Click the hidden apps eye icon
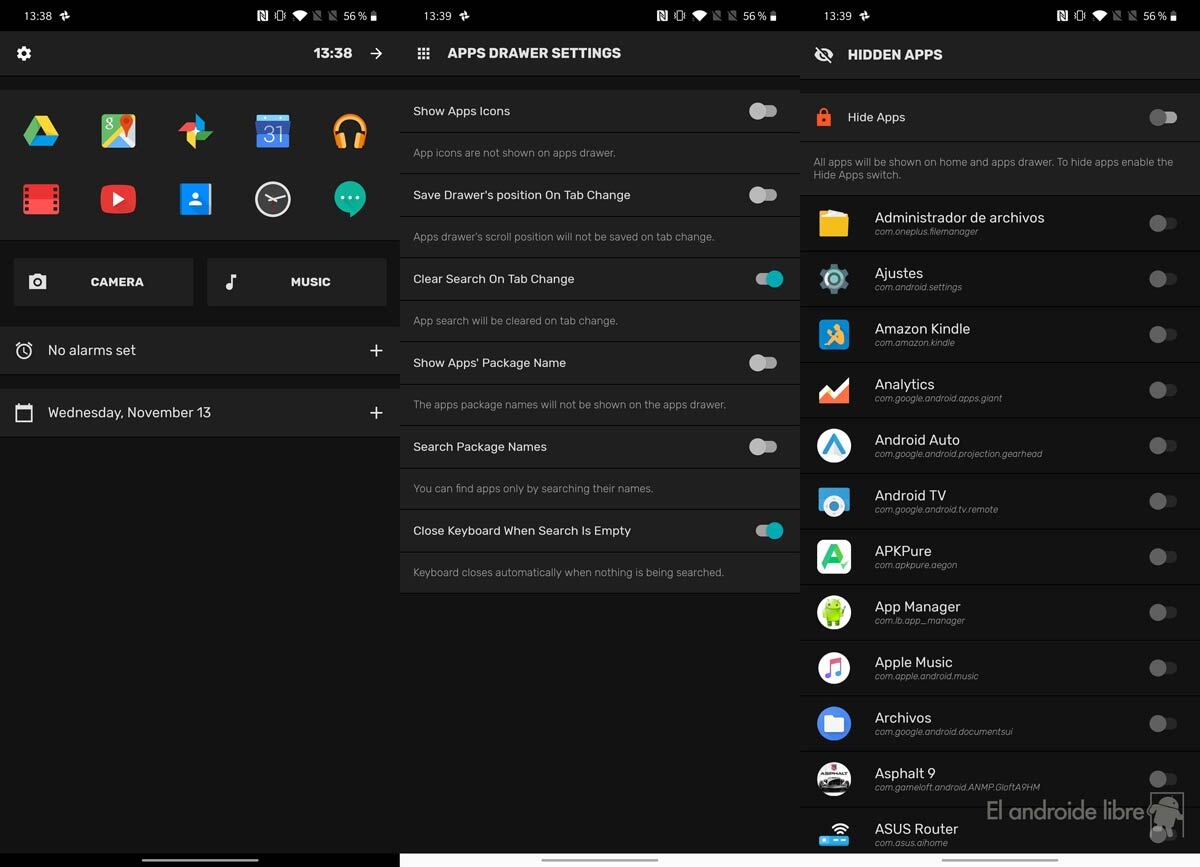The height and width of the screenshot is (867, 1200). pos(823,54)
